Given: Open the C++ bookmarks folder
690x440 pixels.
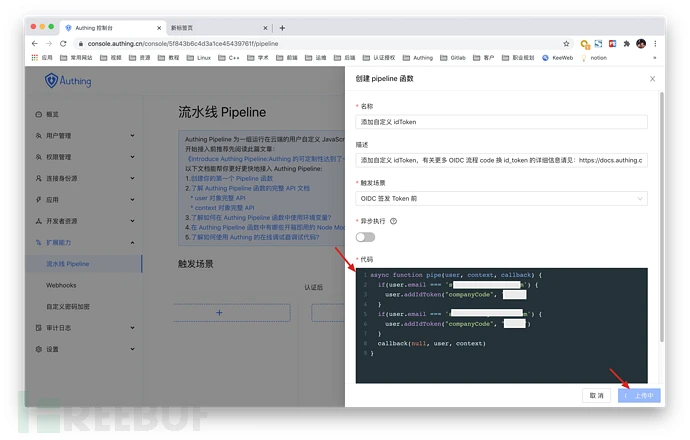Looking at the screenshot, I should click(229, 58).
